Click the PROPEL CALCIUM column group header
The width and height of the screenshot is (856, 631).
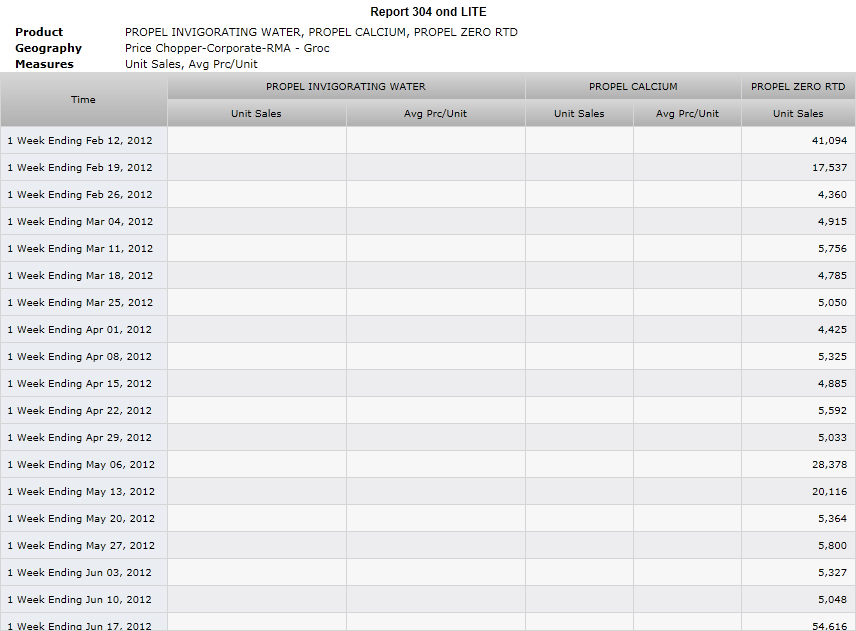[x=633, y=86]
